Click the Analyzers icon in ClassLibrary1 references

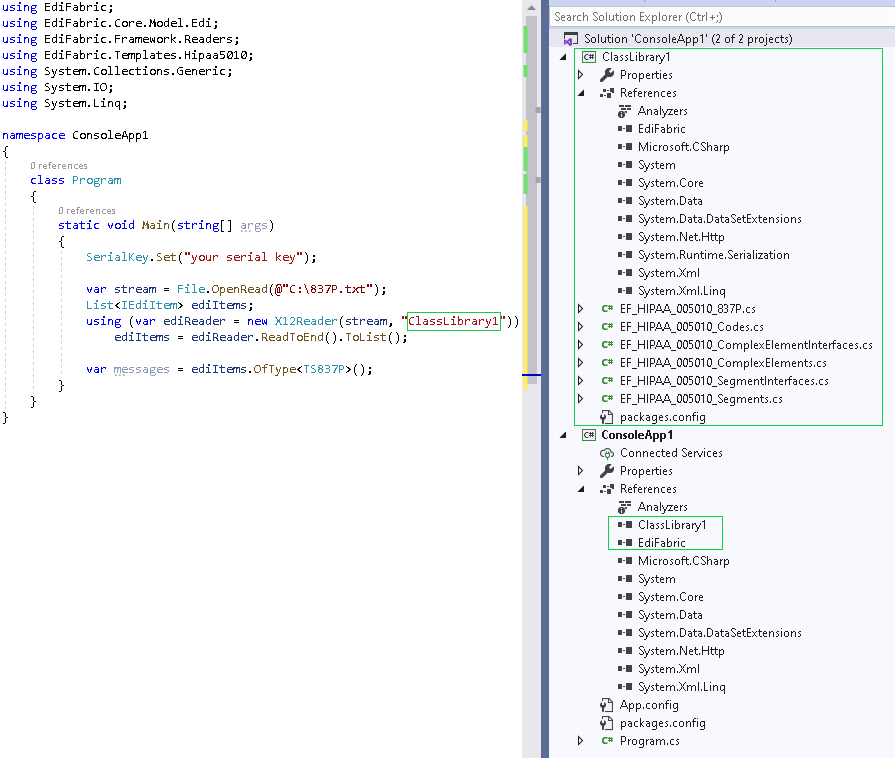625,111
